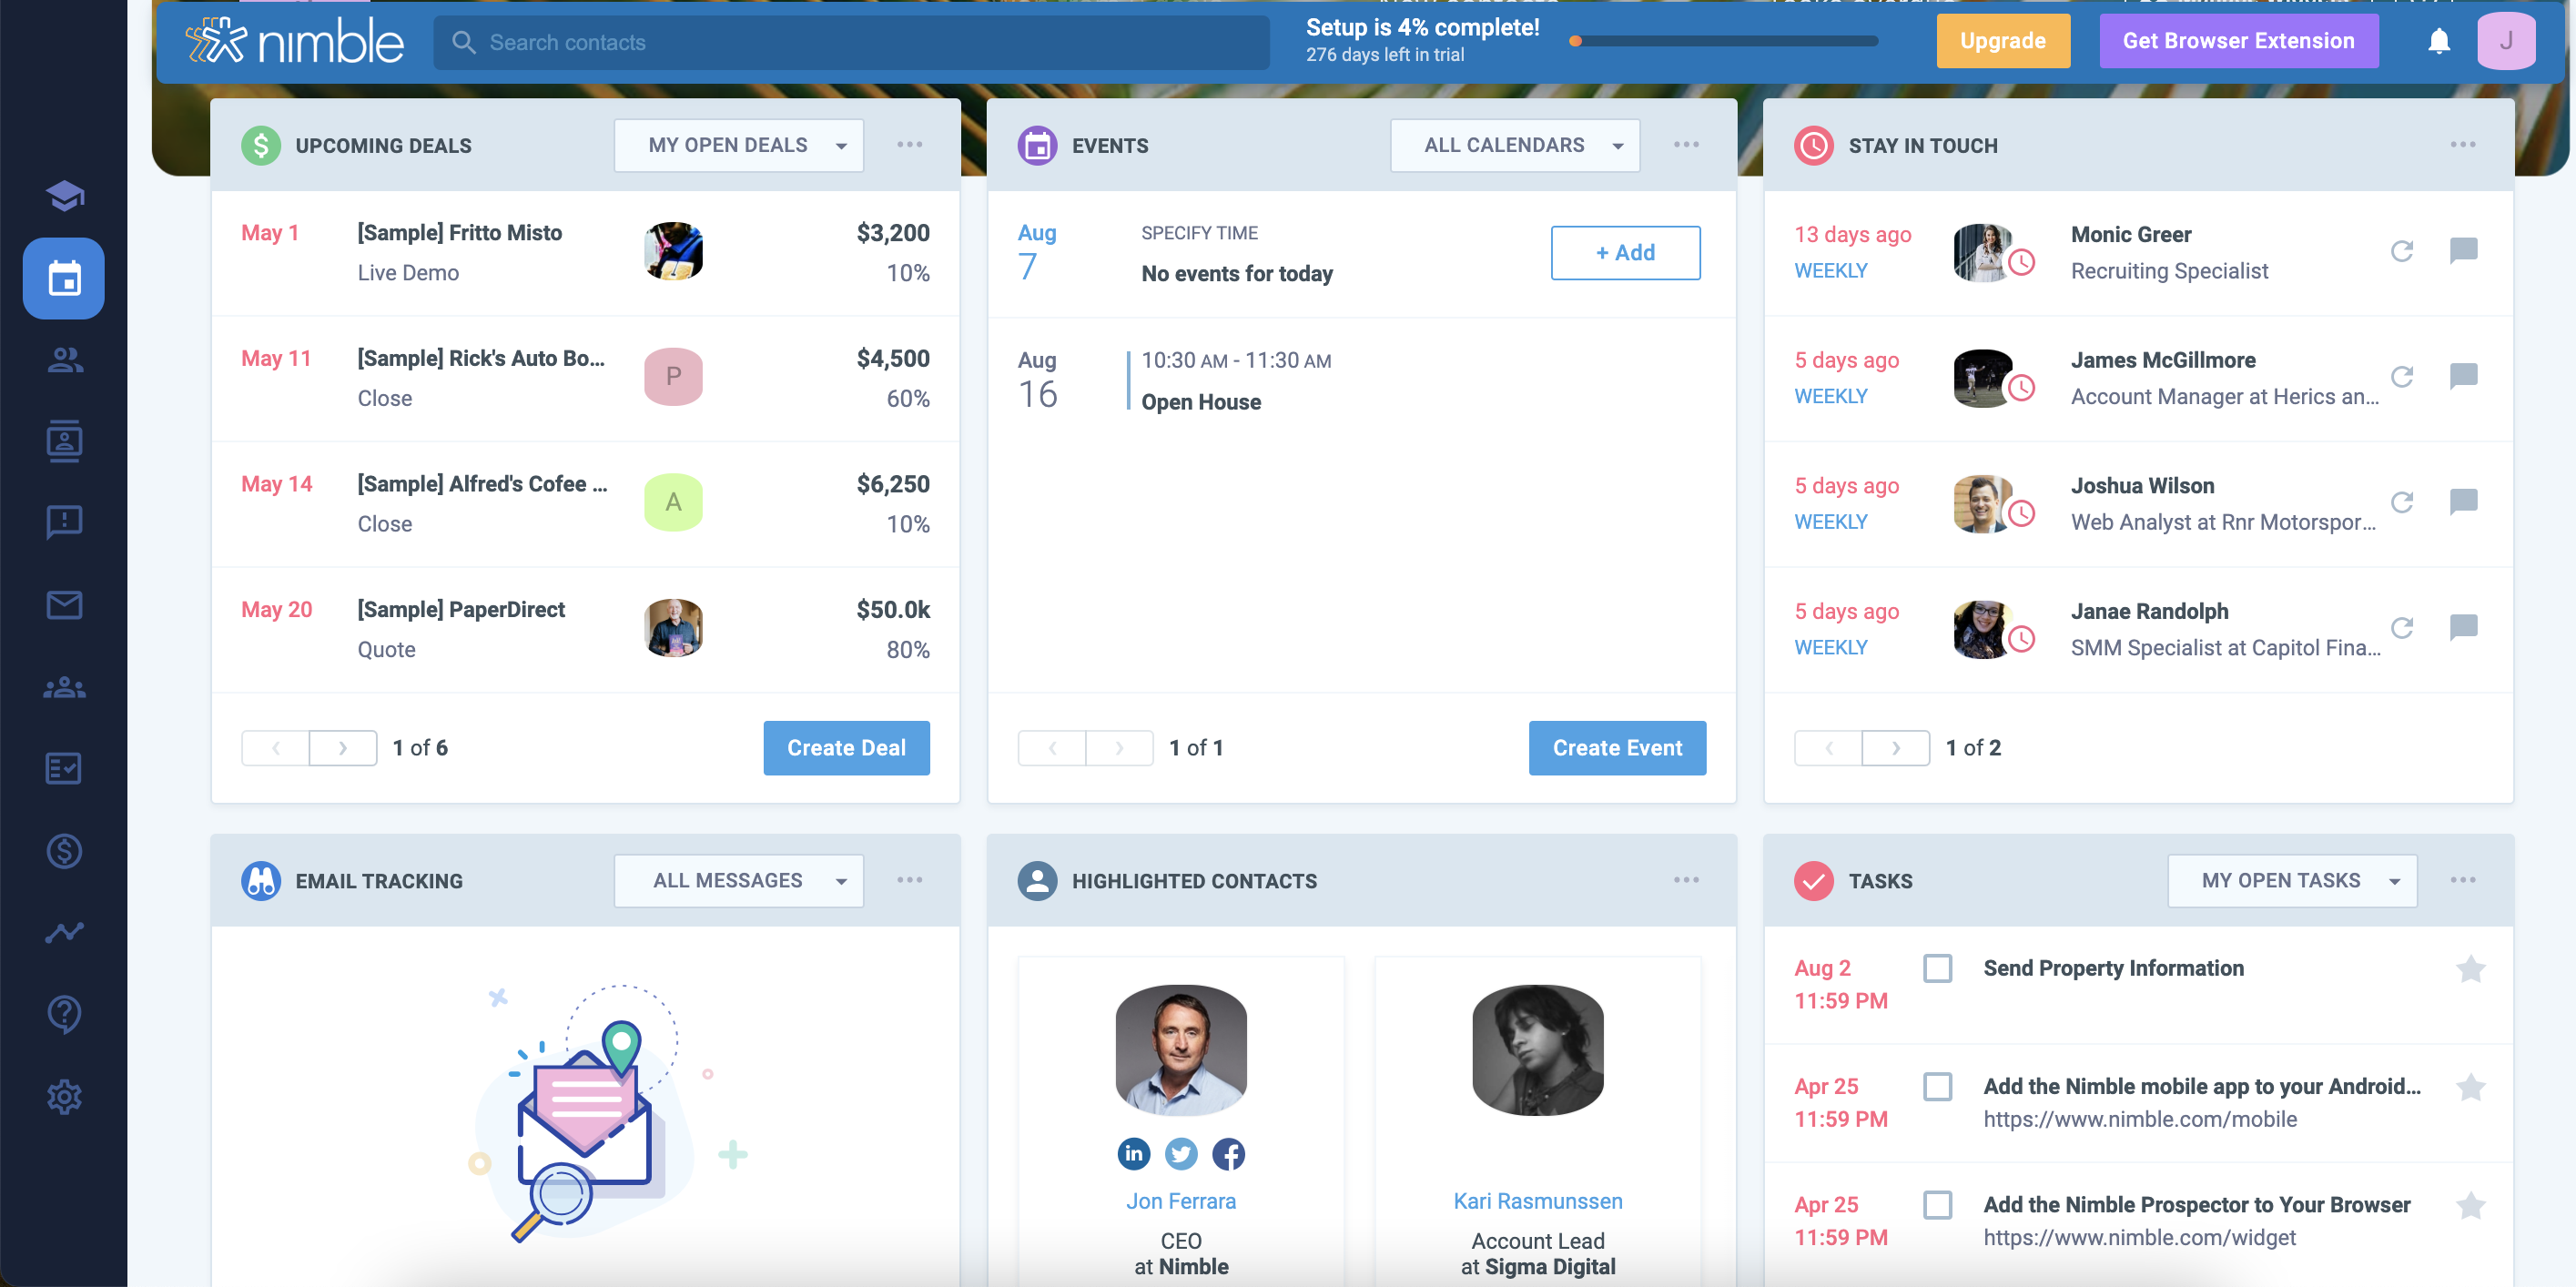Viewport: 2576px width, 1287px height.
Task: Expand the All Calendars dropdown
Action: [1515, 146]
